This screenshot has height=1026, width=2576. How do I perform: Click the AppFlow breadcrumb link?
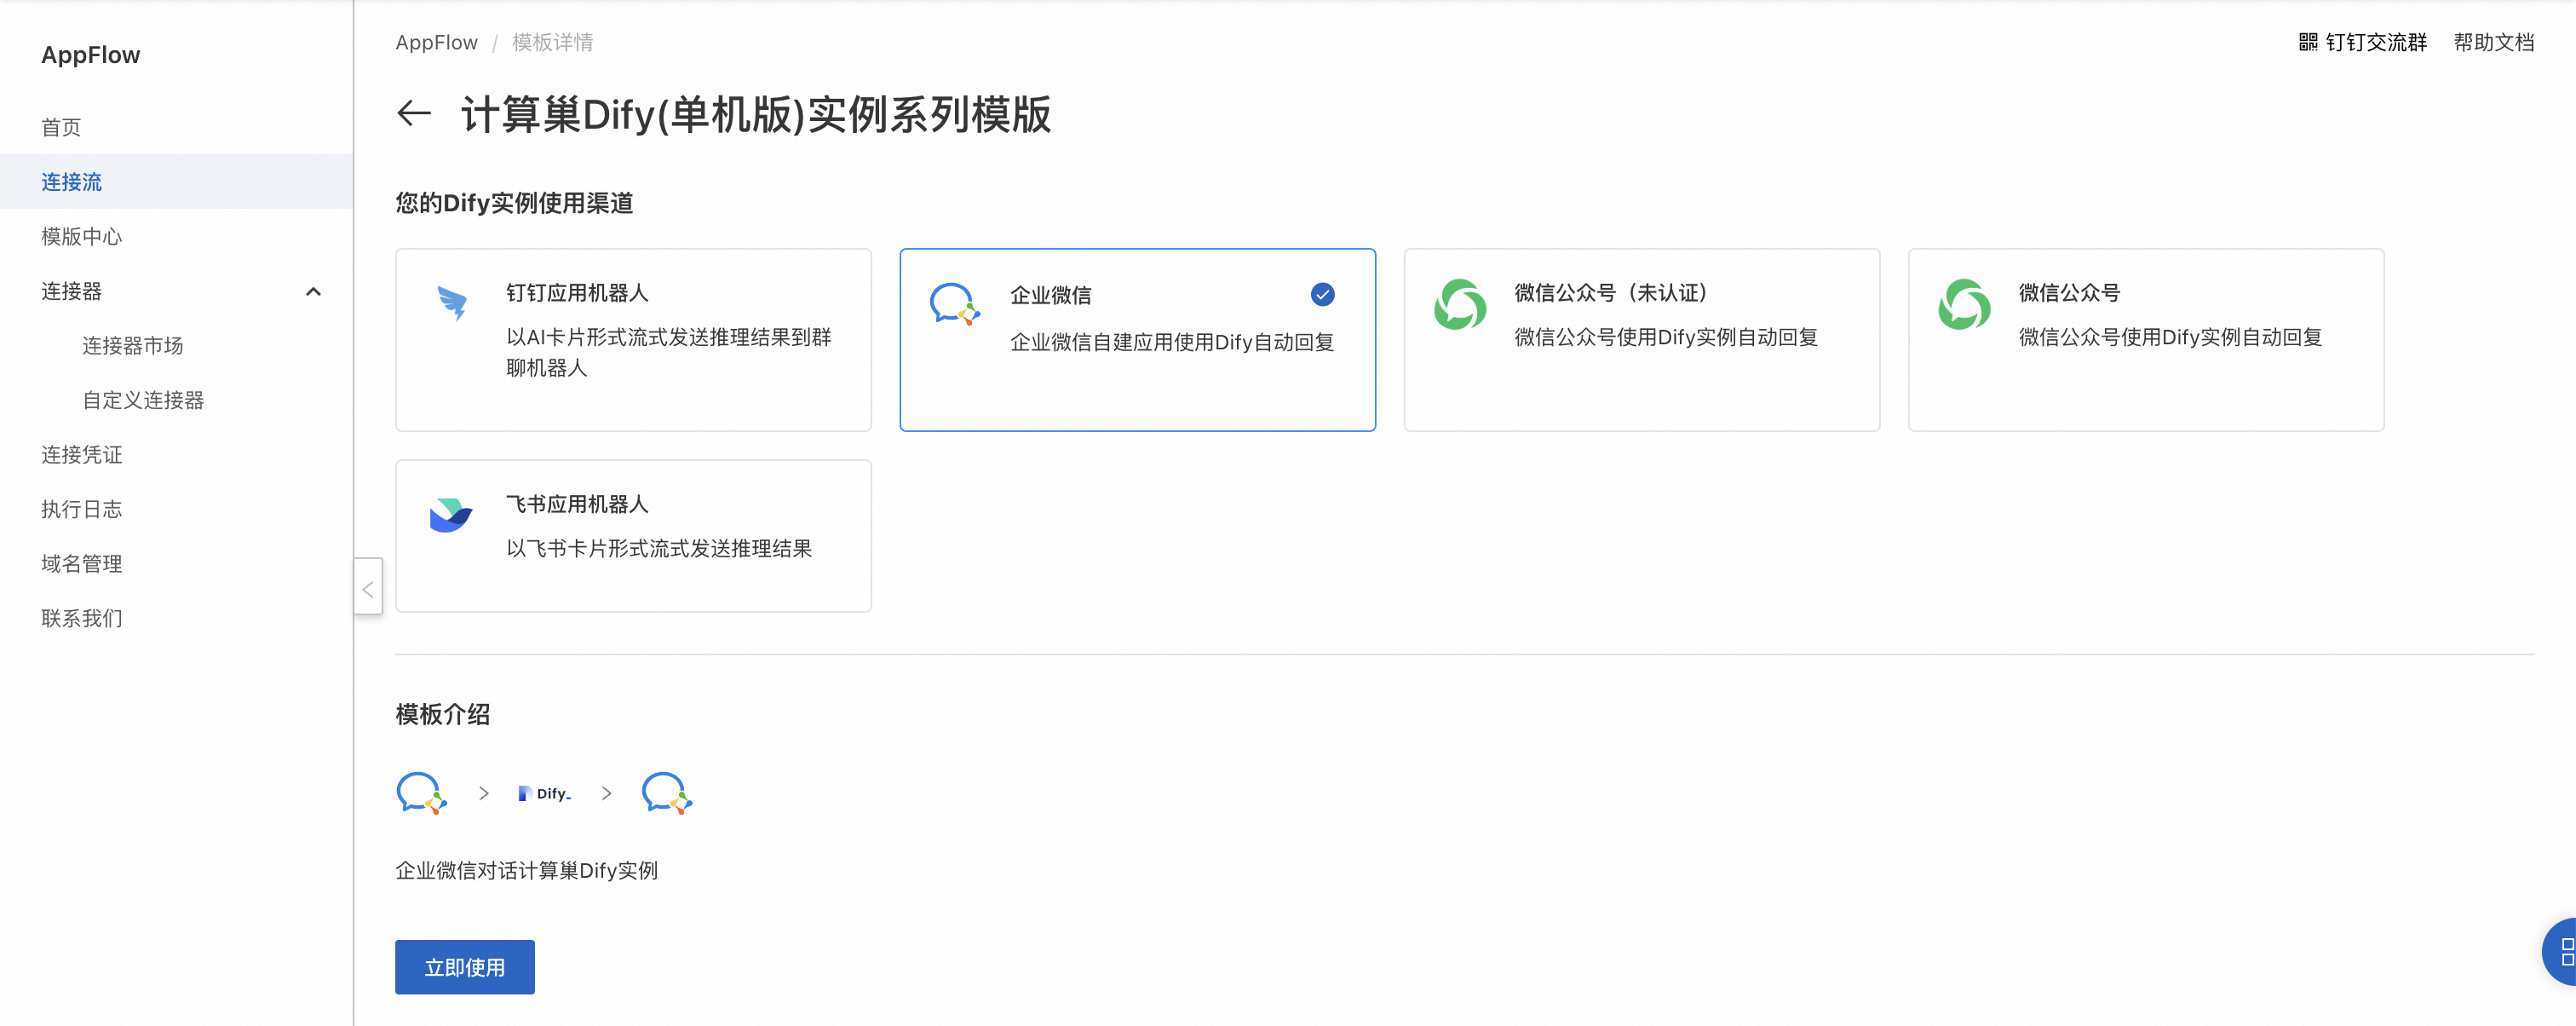[x=436, y=42]
